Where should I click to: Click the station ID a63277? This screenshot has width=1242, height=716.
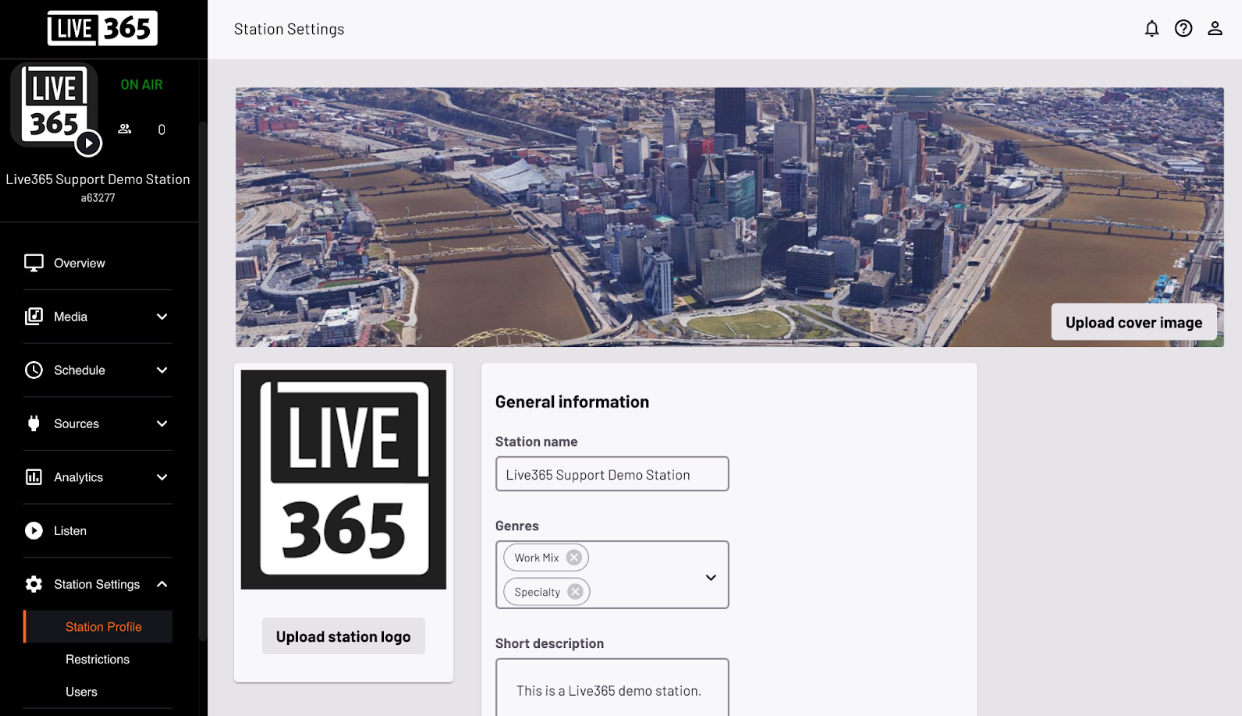tap(98, 198)
